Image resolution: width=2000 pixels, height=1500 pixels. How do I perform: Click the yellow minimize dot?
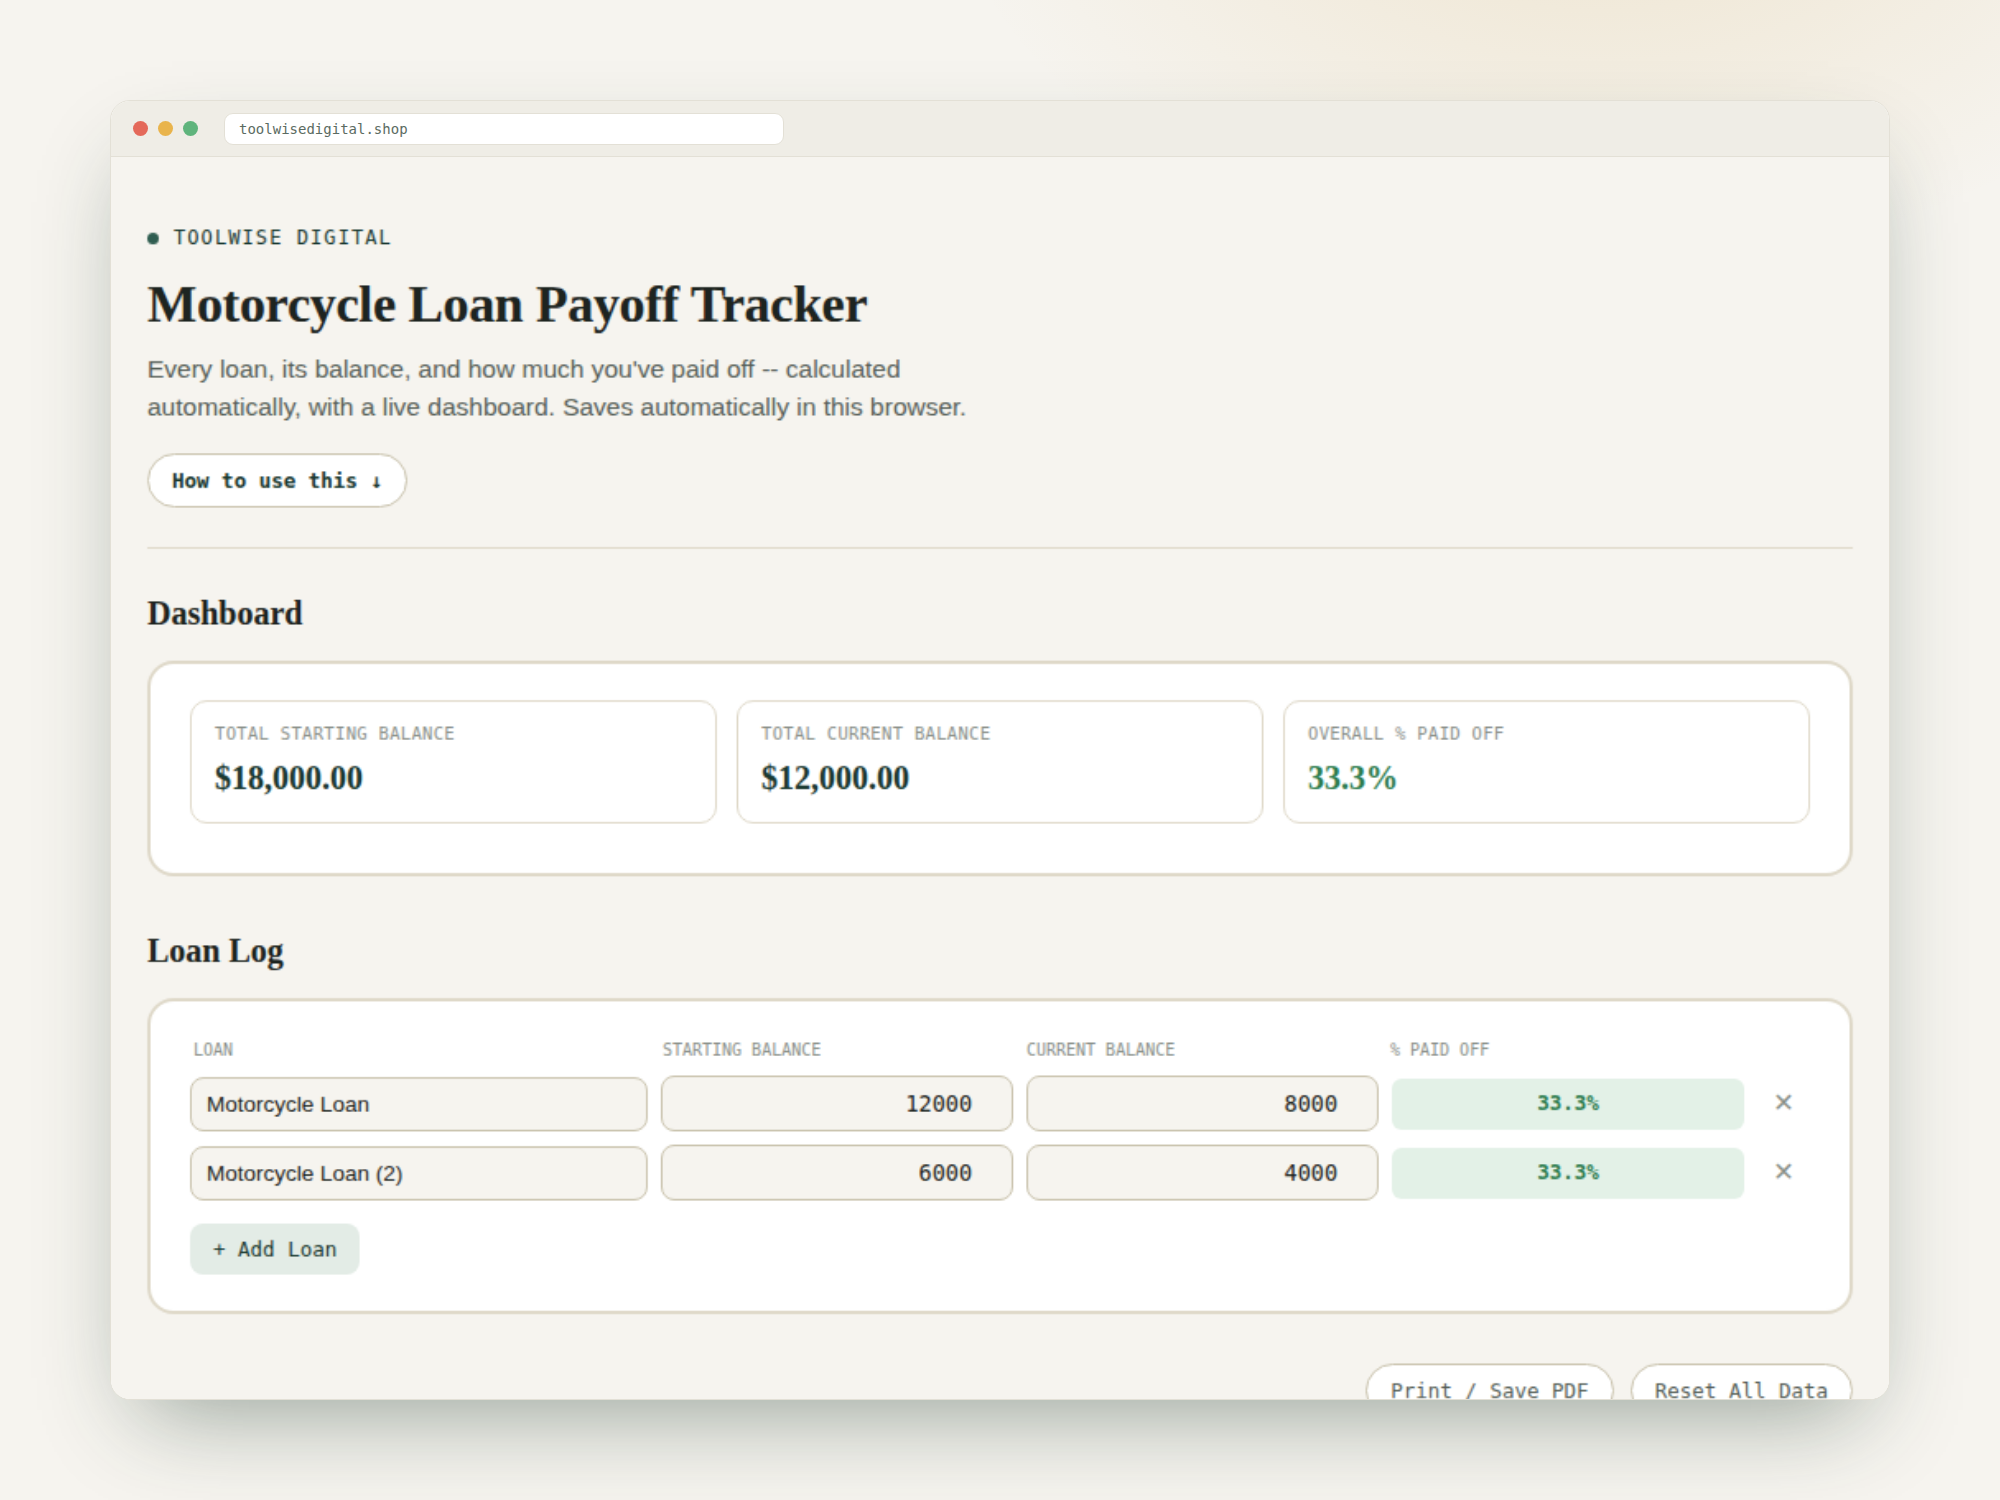166,129
